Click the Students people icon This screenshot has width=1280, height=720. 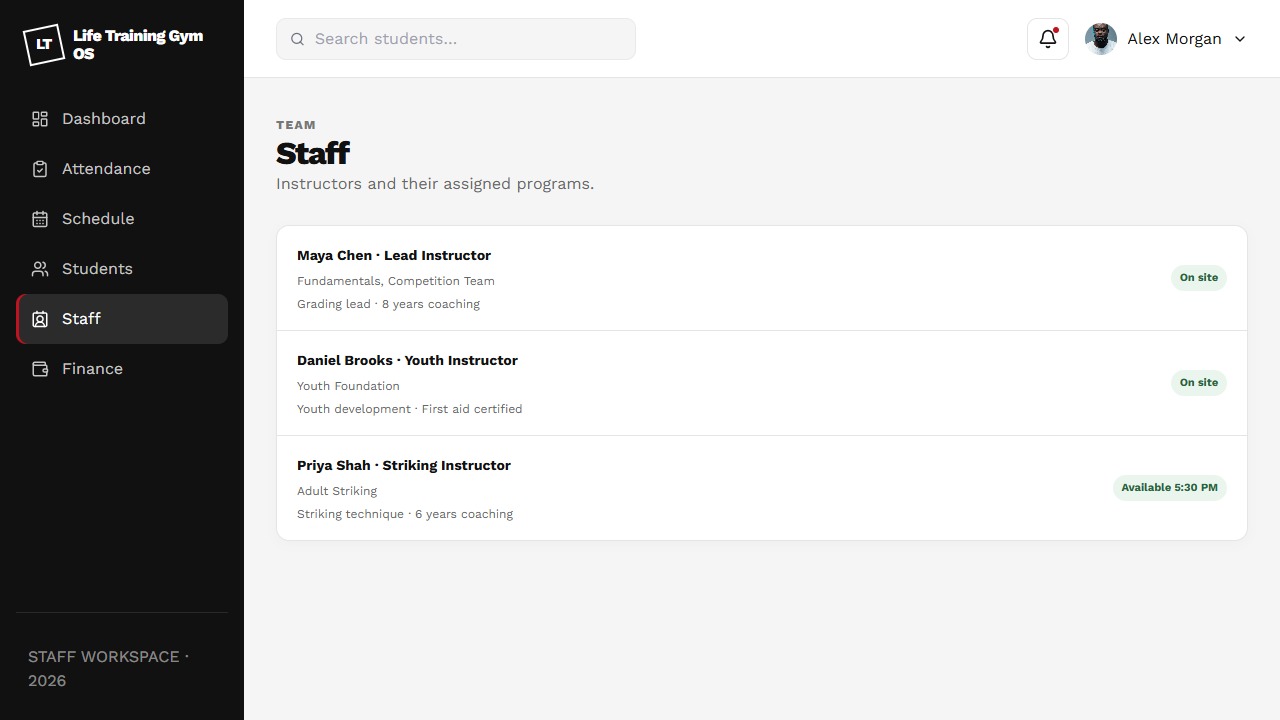40,269
